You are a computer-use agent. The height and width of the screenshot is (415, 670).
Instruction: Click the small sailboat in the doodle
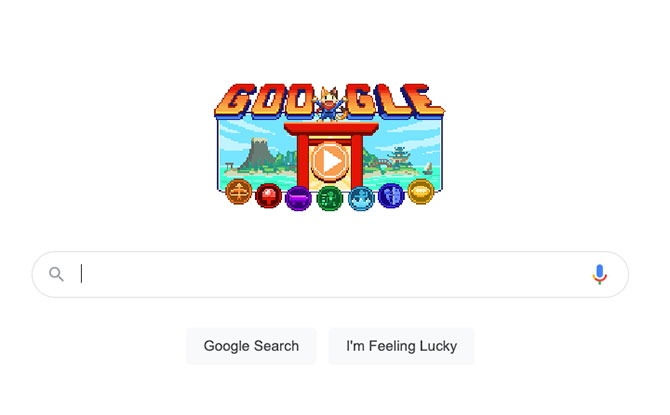click(x=428, y=169)
